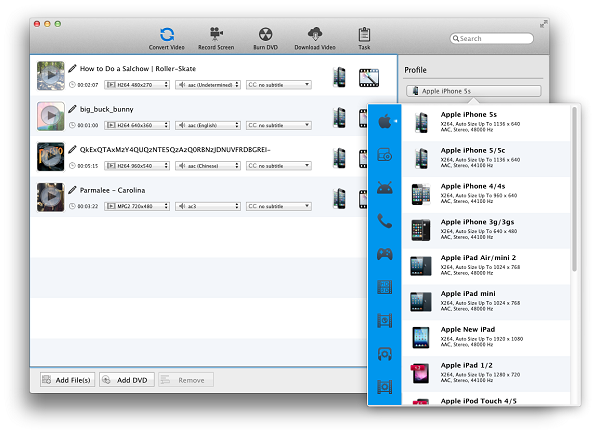The image size is (600, 434).
Task: Choose the Apple iPad mini profile
Action: pos(486,302)
